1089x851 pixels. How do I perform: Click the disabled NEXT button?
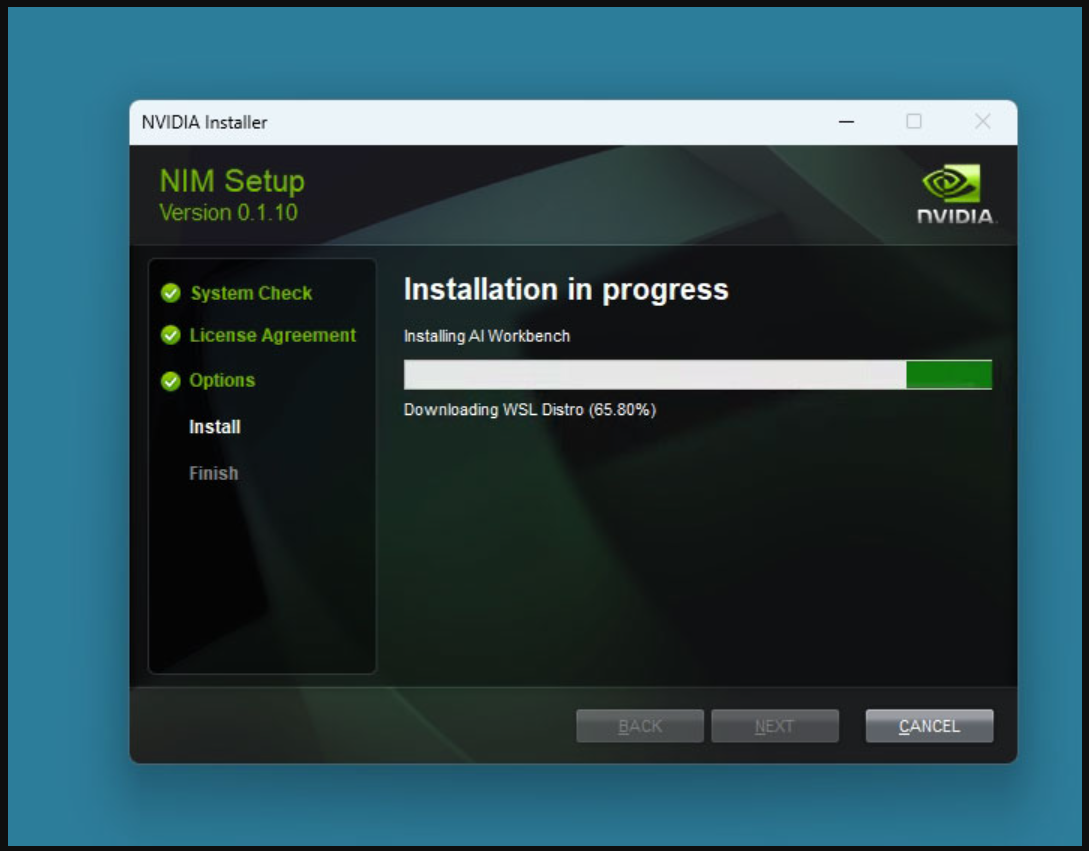[774, 726]
